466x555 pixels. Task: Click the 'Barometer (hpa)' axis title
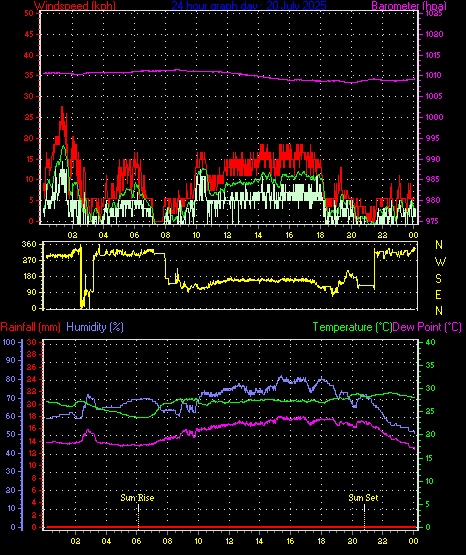(409, 6)
